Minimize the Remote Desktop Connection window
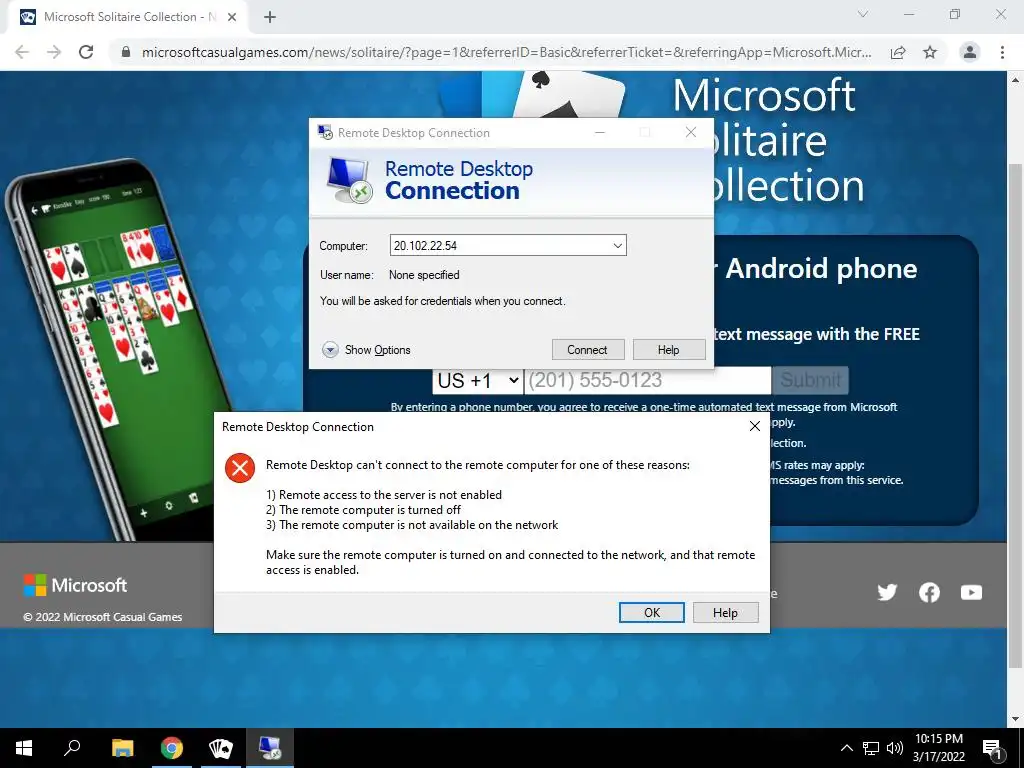 coord(600,133)
